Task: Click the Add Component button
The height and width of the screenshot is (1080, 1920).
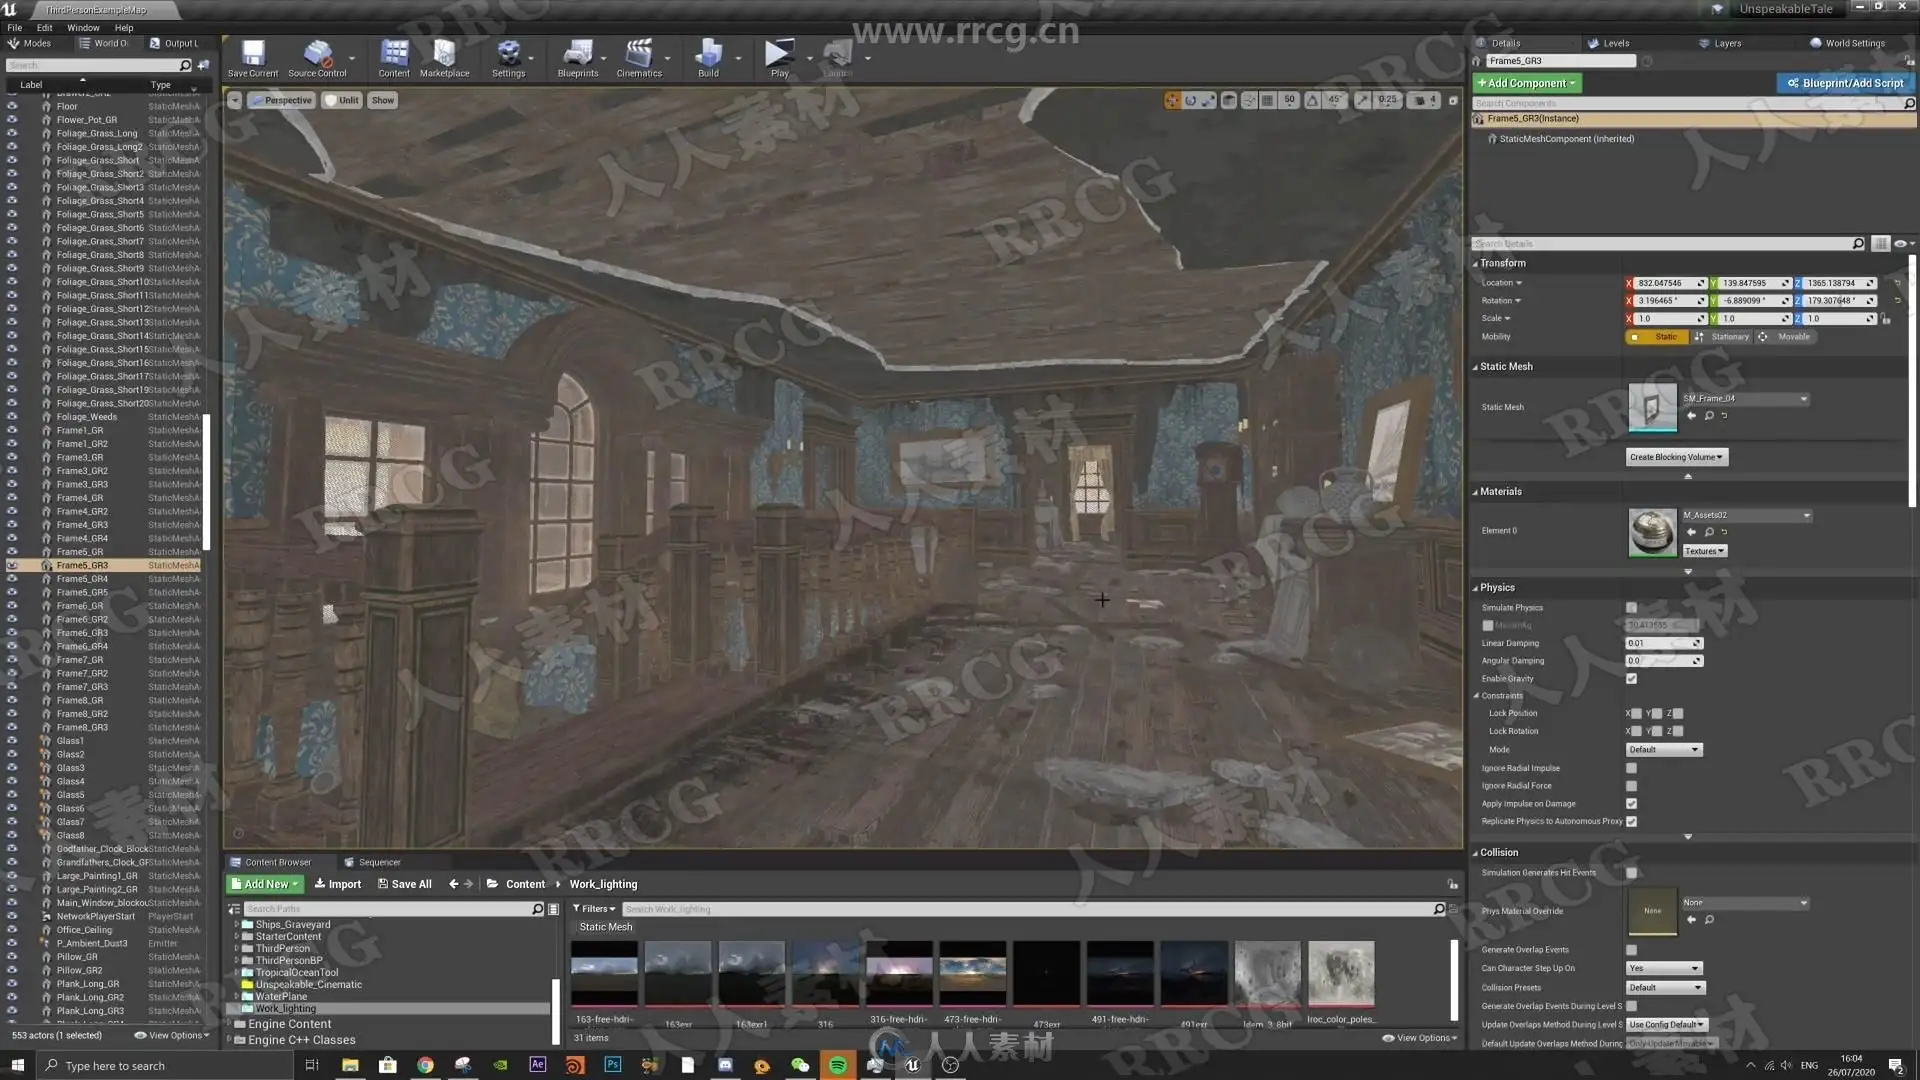Action: (x=1525, y=83)
